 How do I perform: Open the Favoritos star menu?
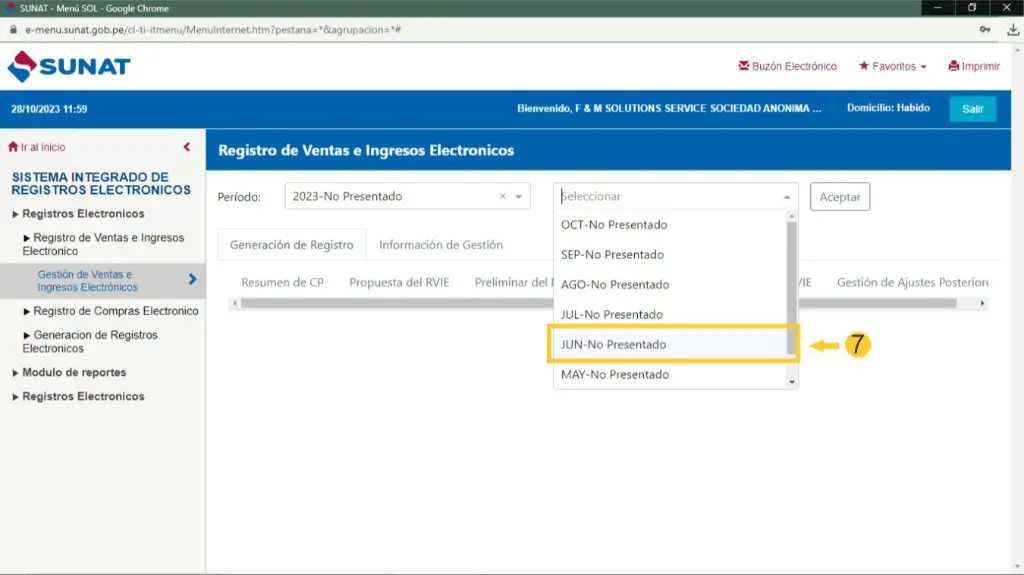pos(864,66)
